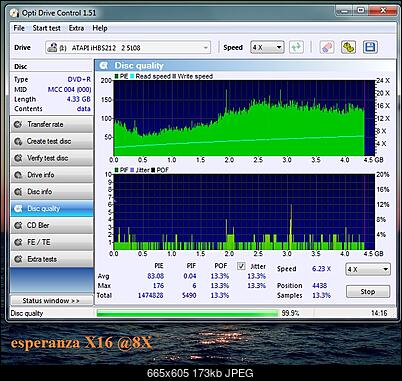Viewport: 402px width, 381px height.
Task: Click the refresh drive arrows icon
Action: pos(296,47)
